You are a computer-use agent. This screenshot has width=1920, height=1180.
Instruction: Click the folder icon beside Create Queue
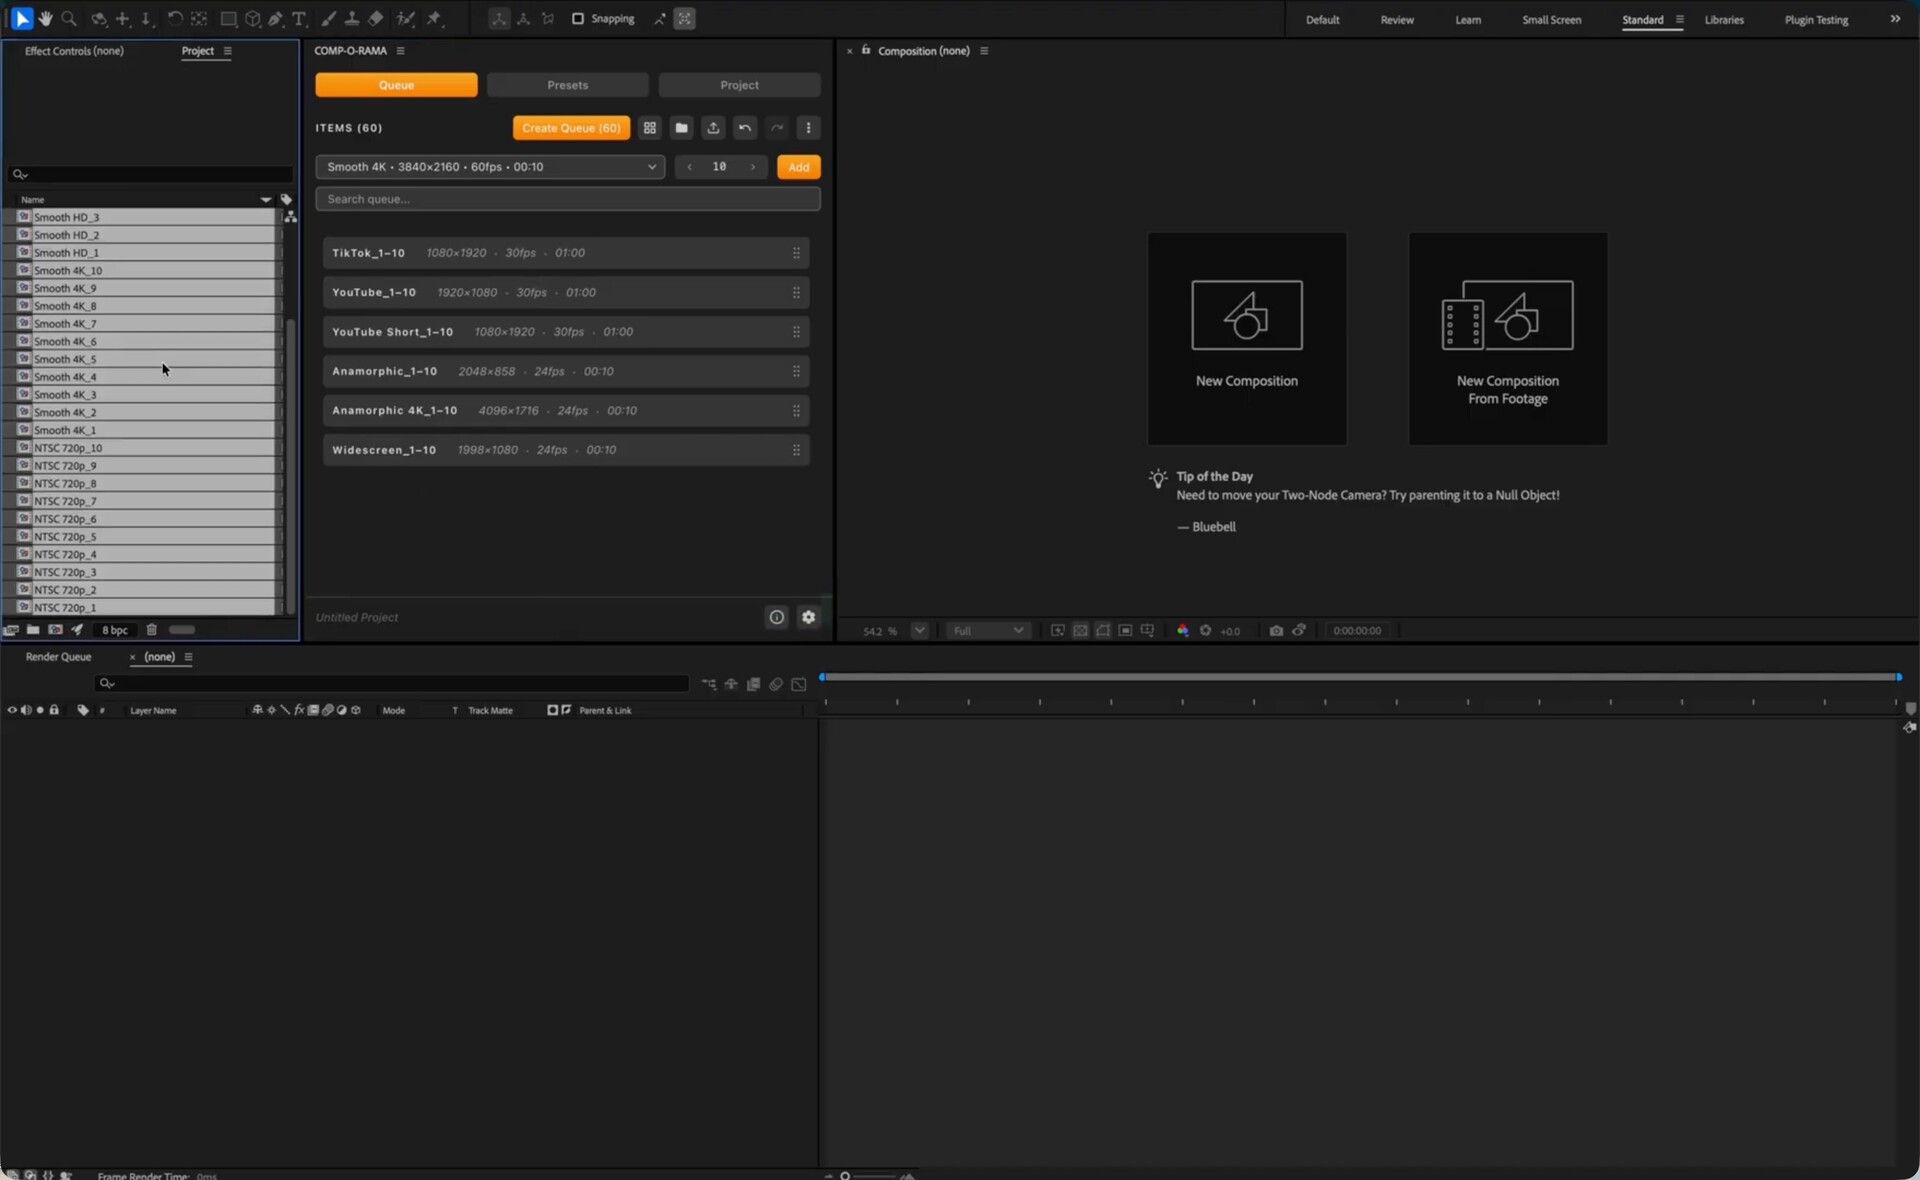[x=682, y=128]
